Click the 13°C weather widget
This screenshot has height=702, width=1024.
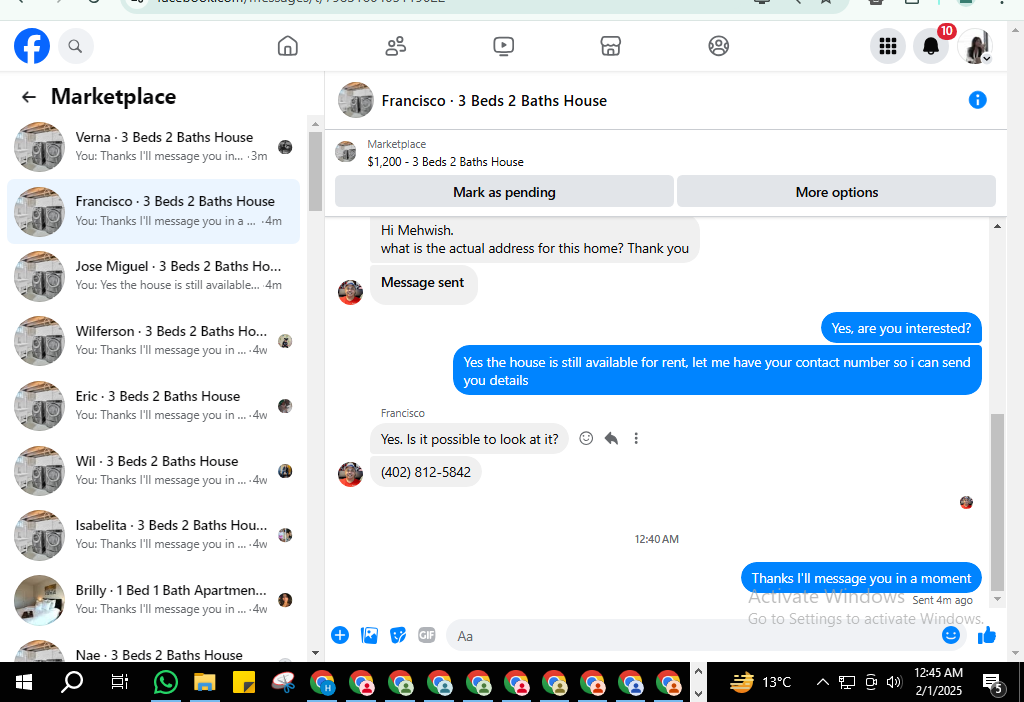point(760,682)
